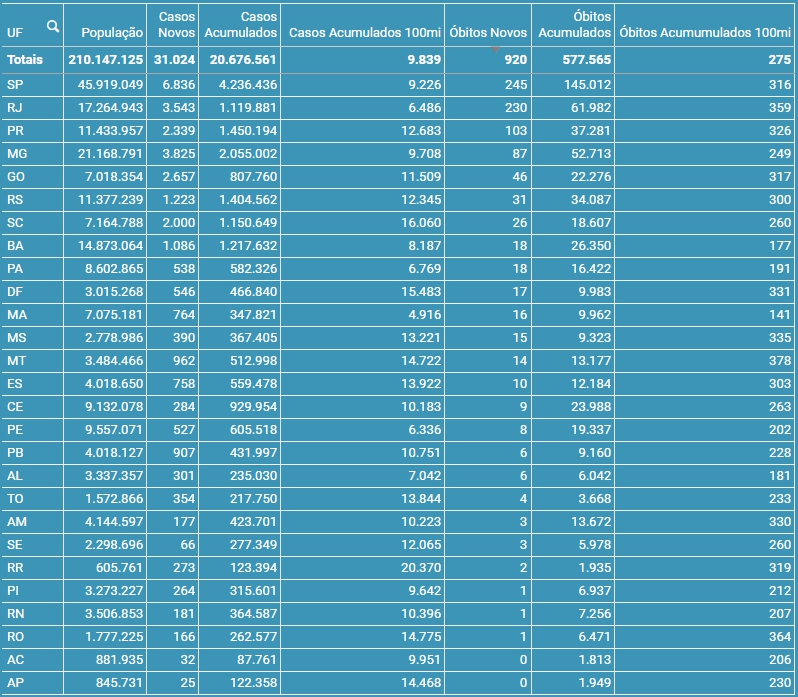The image size is (798, 697).
Task: Click the RJ state cell
Action: tap(15, 108)
